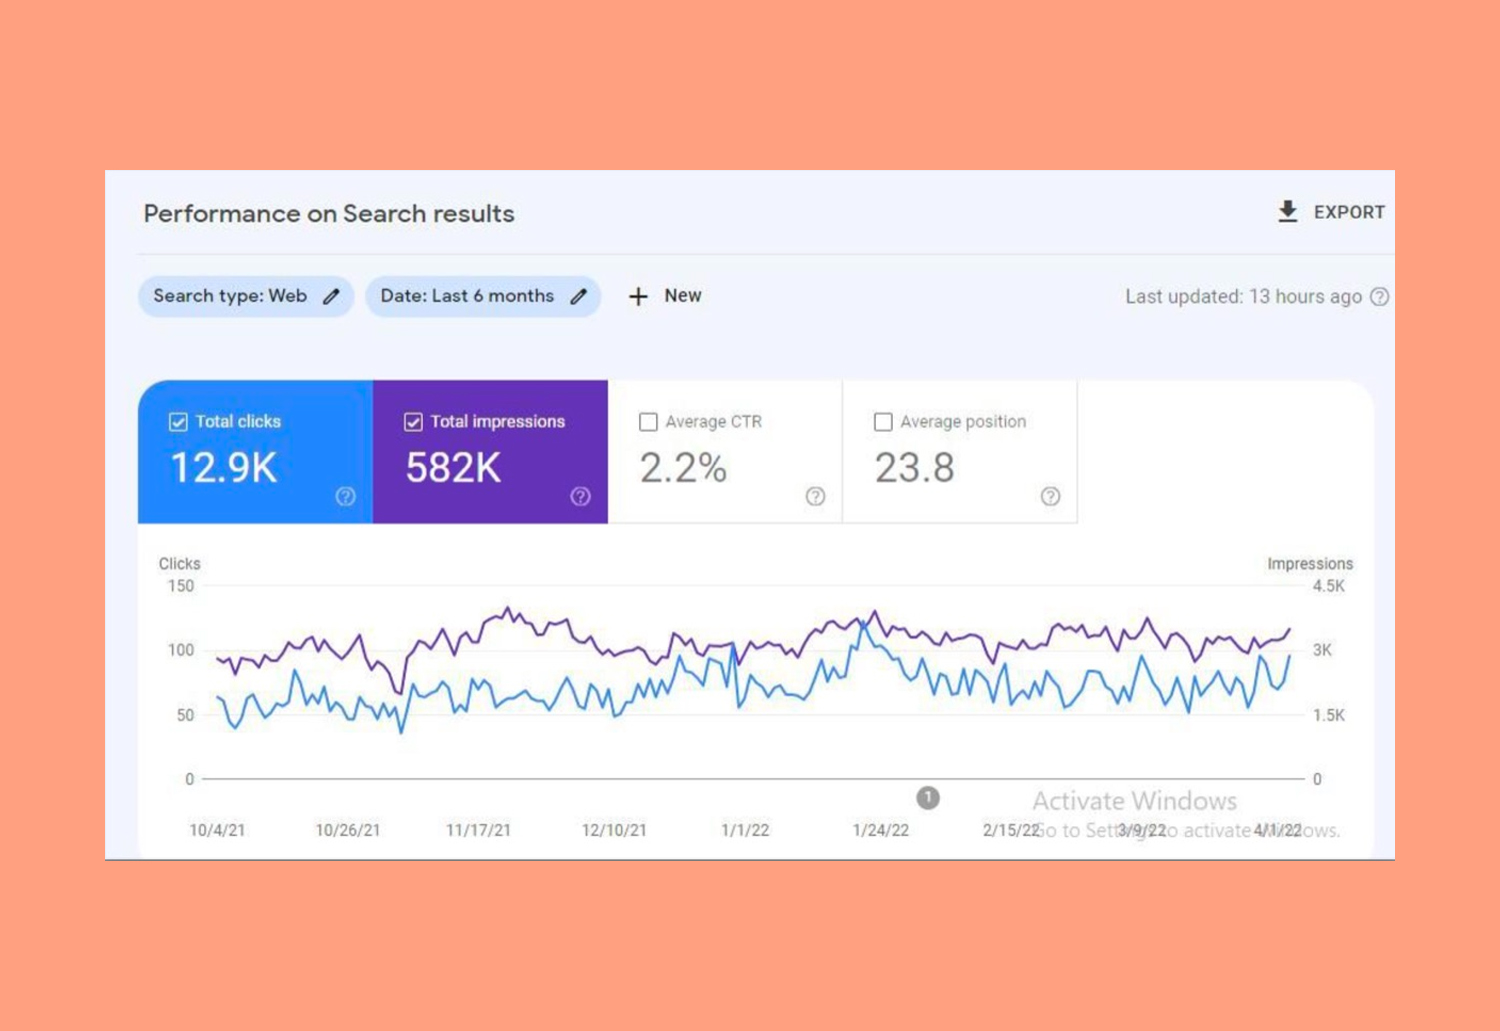
Task: Enable the Average position checkbox
Action: pyautogui.click(x=883, y=422)
